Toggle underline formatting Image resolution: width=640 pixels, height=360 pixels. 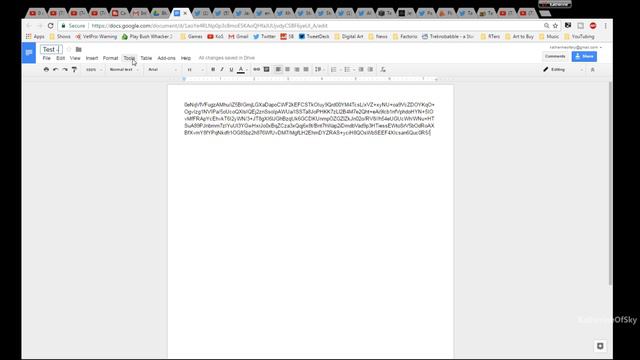coord(231,70)
